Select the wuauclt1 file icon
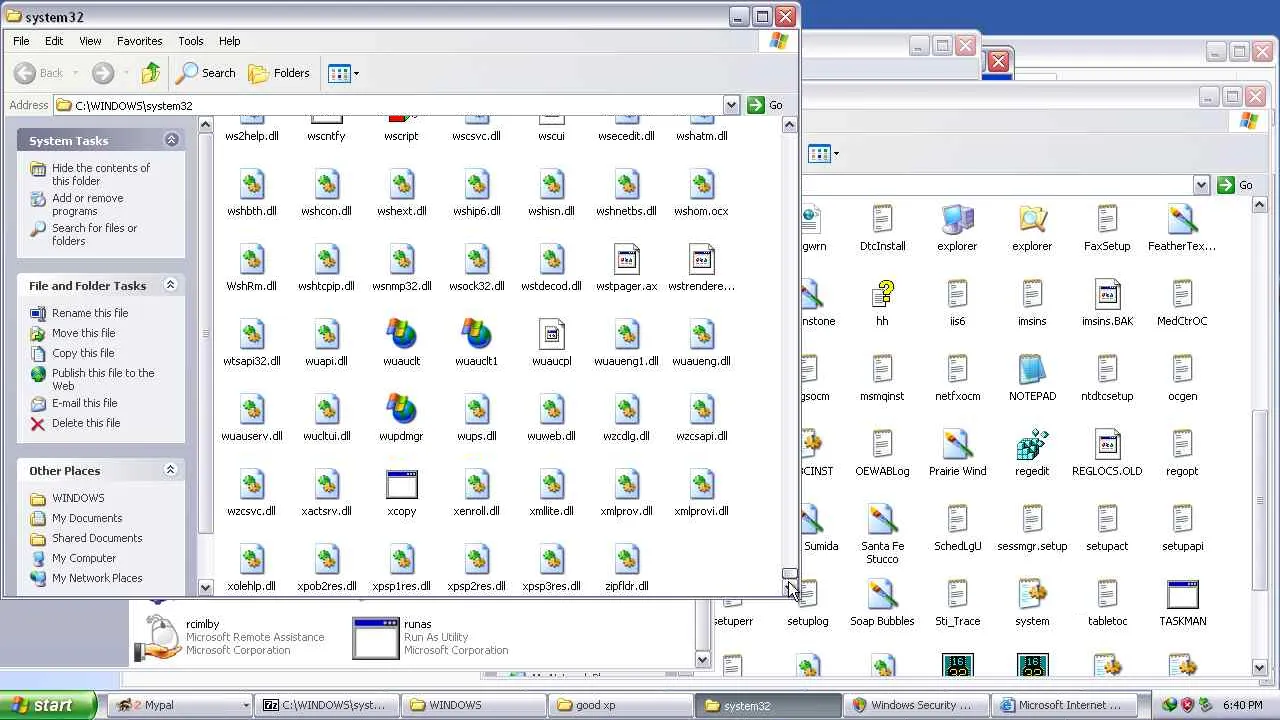 476,334
